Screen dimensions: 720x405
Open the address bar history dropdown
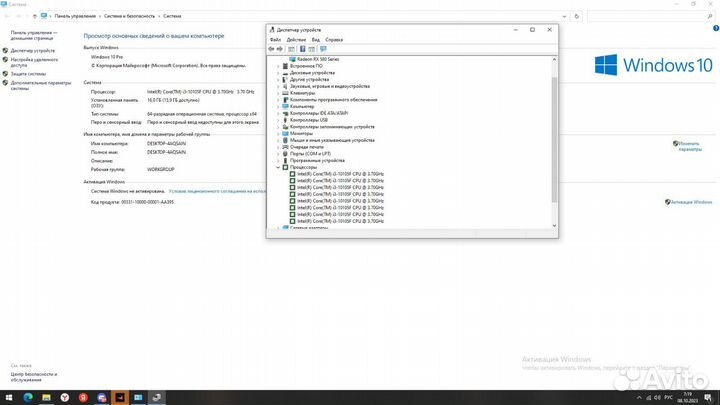(564, 17)
